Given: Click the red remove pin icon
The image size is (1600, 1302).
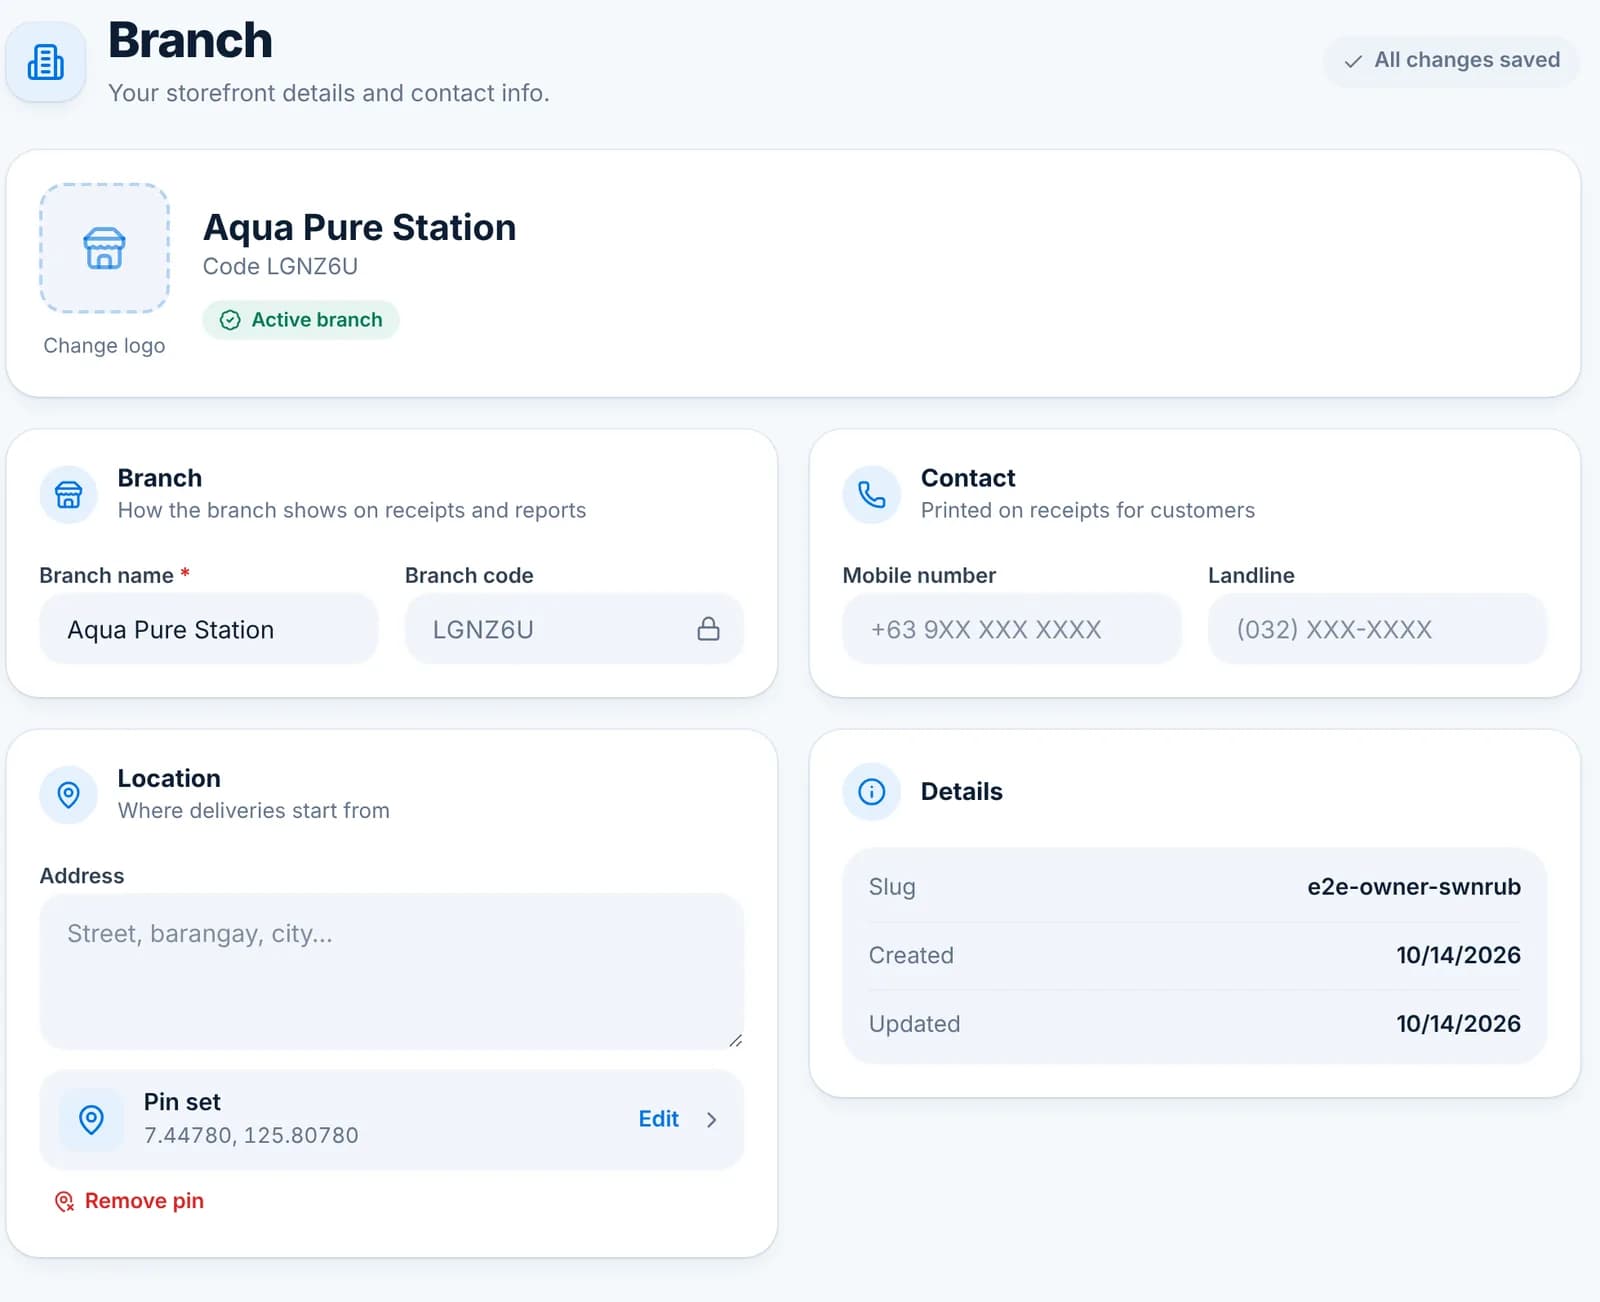Looking at the screenshot, I should (64, 1201).
